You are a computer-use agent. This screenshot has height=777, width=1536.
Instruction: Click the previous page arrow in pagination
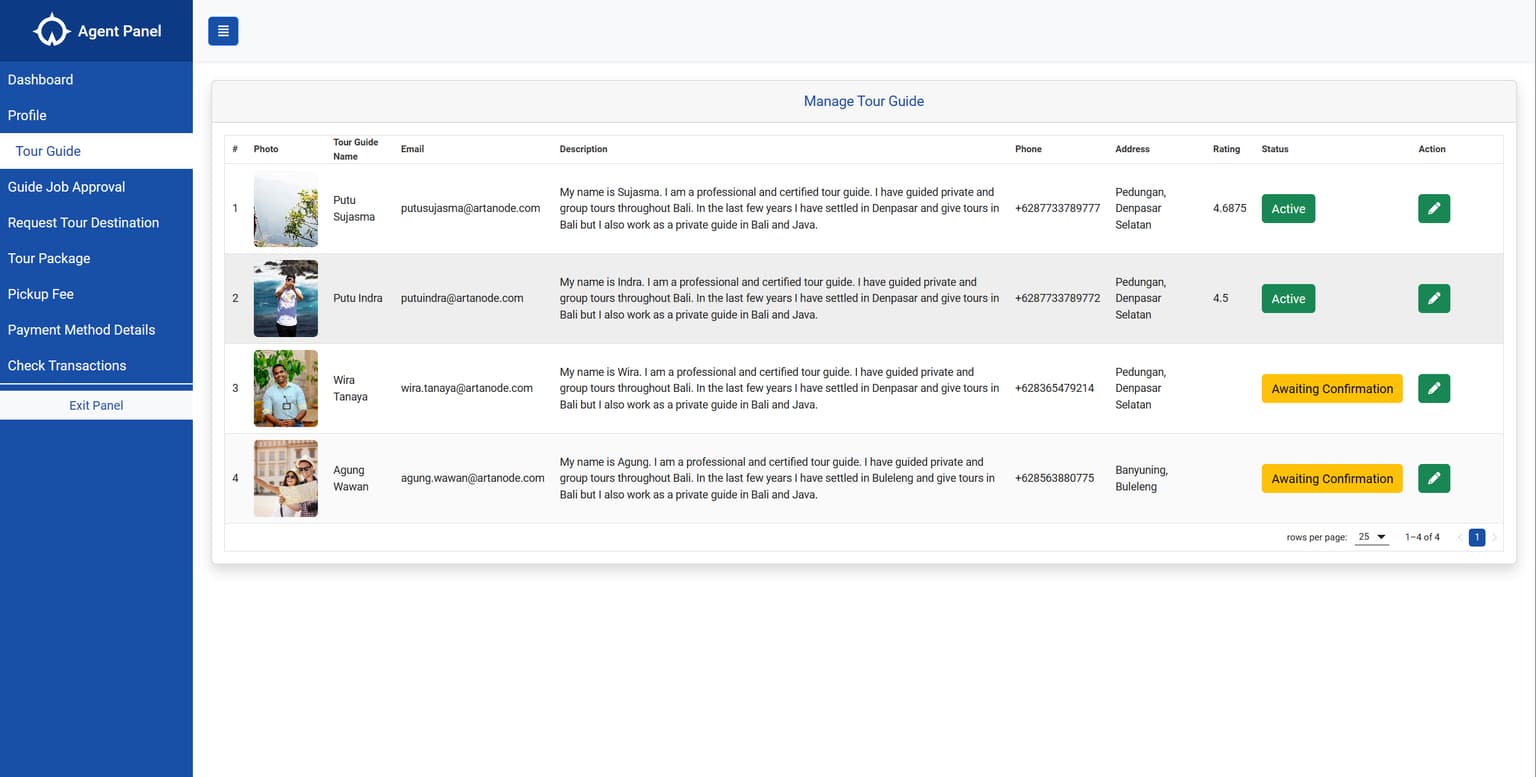tap(1458, 537)
